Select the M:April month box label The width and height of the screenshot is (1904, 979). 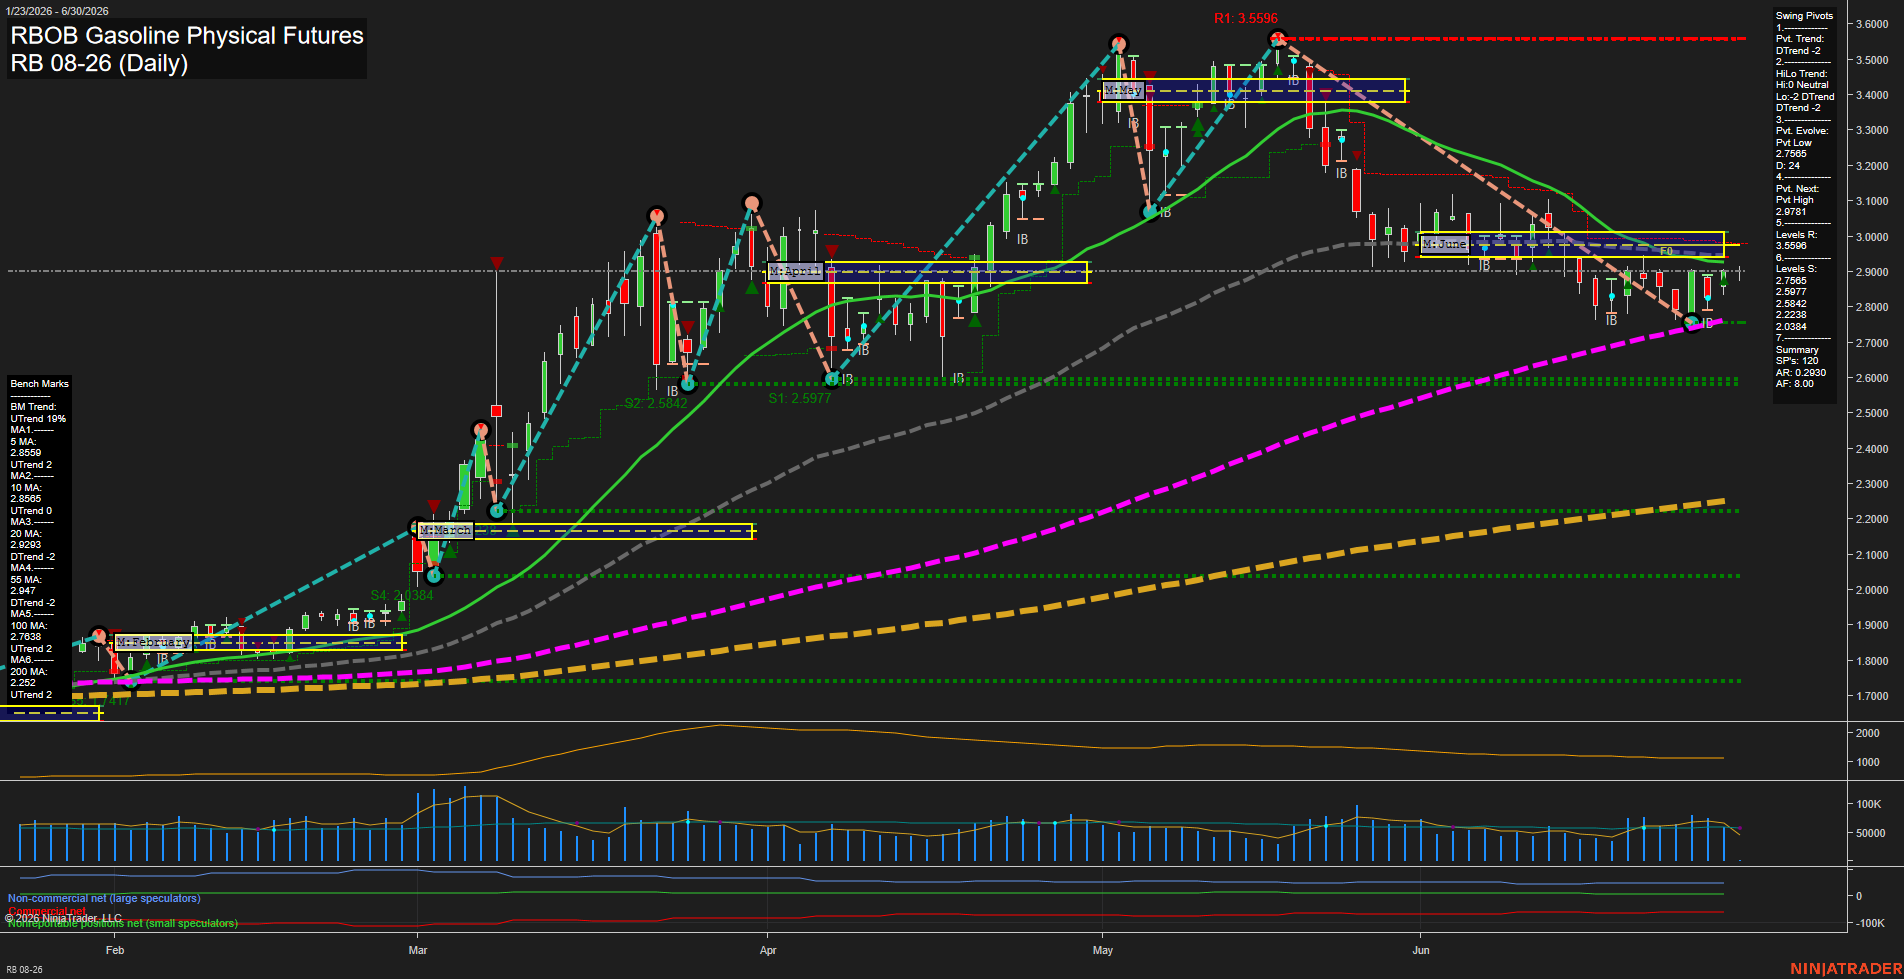tap(795, 271)
